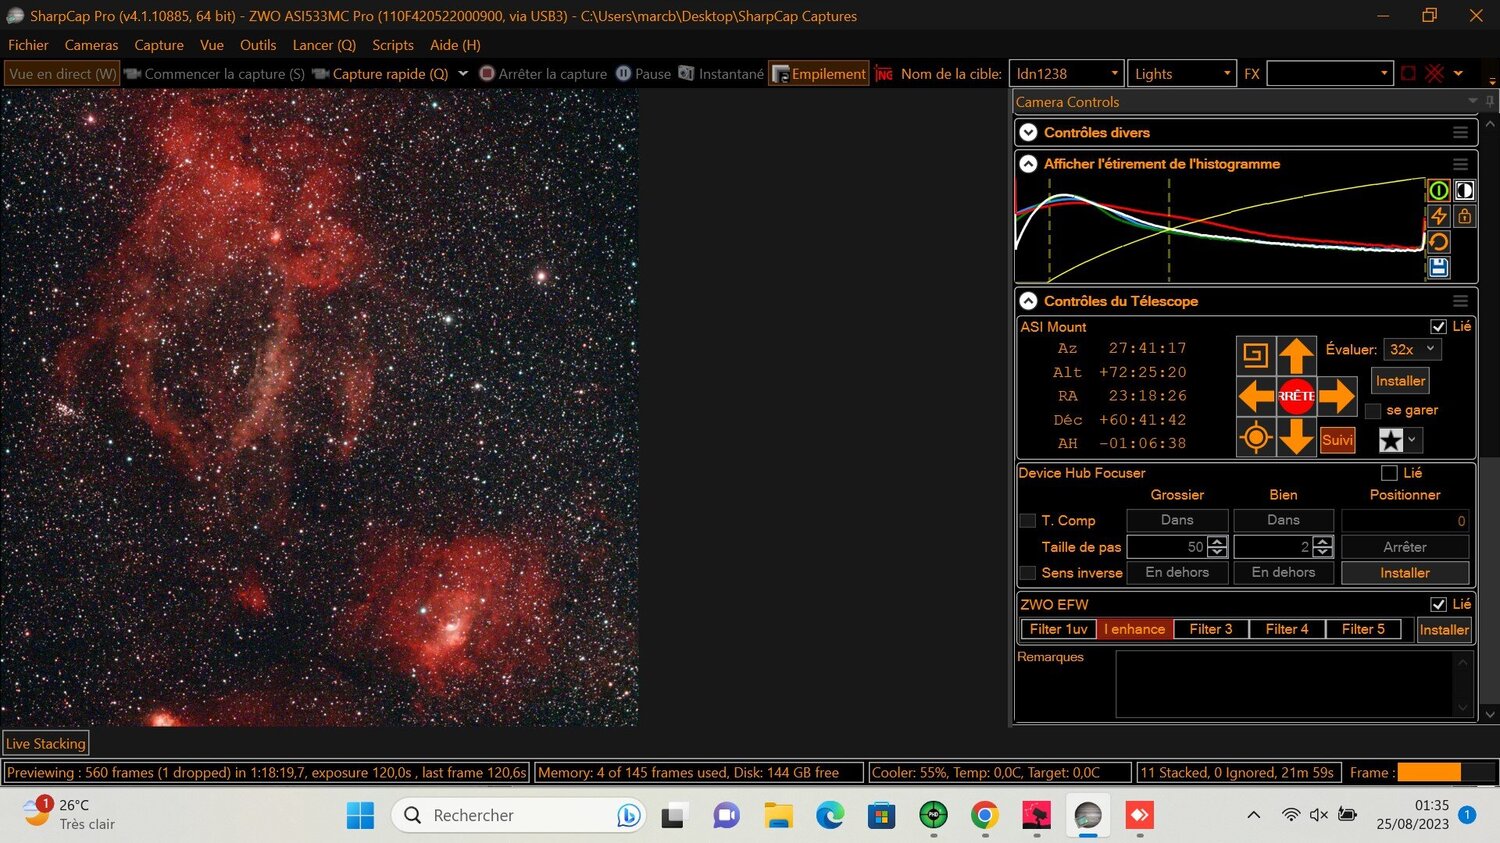Toggle the Suivi tracking button
The width and height of the screenshot is (1500, 843).
click(1337, 440)
